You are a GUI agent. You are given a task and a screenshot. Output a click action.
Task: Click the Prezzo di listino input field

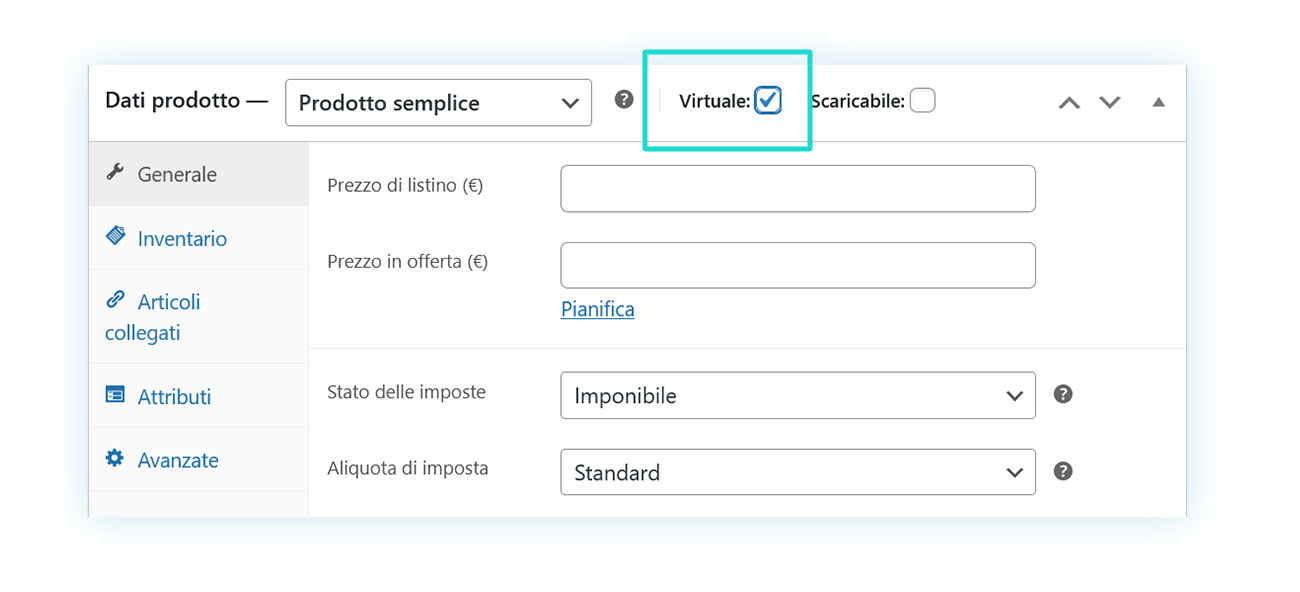click(x=798, y=189)
